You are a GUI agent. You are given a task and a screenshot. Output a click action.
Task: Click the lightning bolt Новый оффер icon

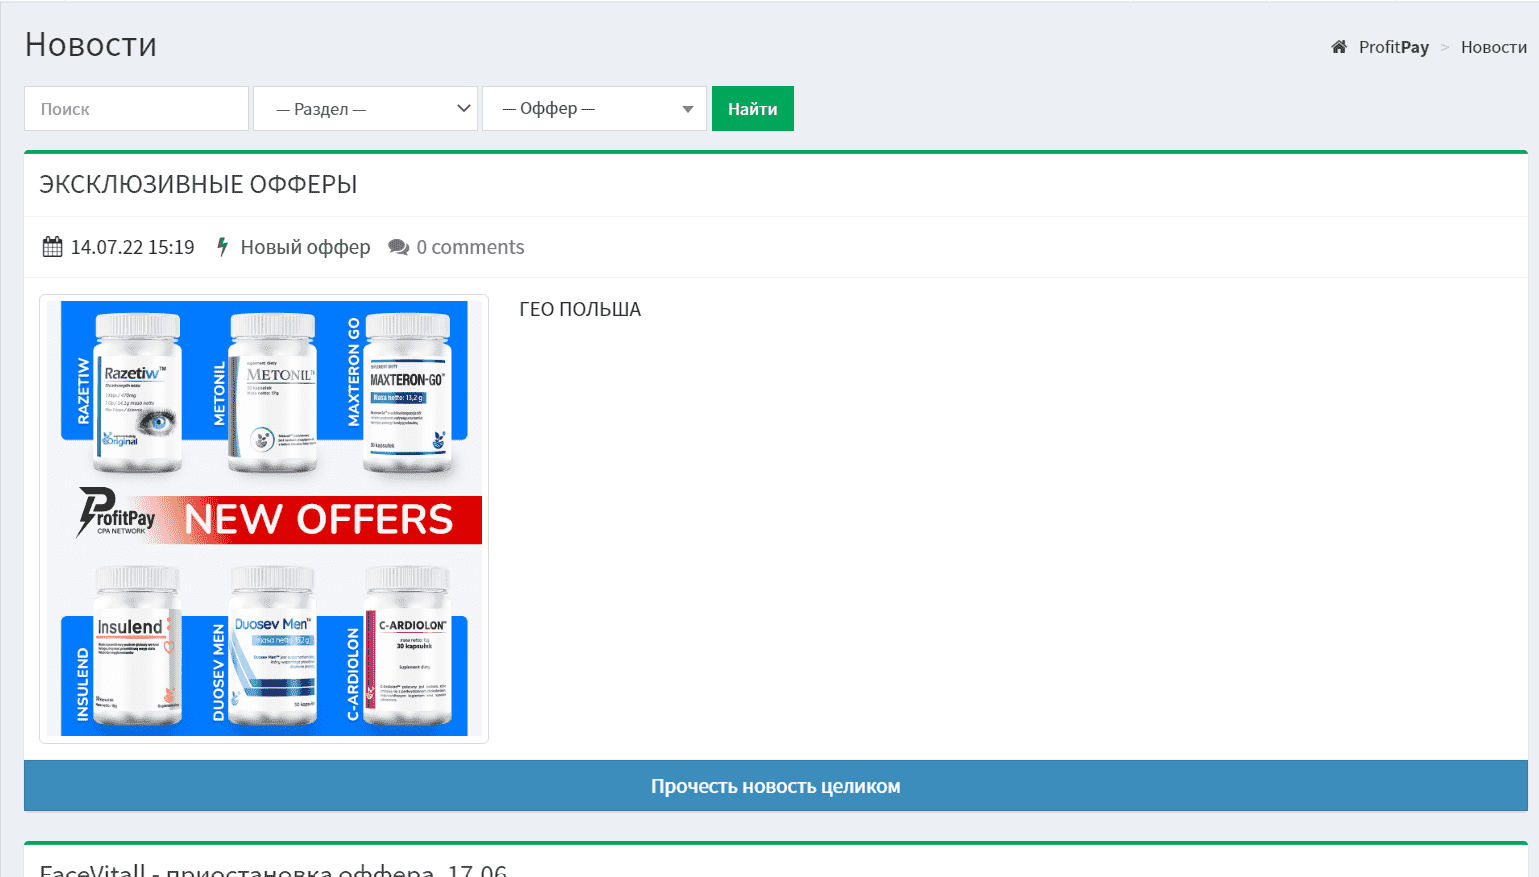coord(223,247)
